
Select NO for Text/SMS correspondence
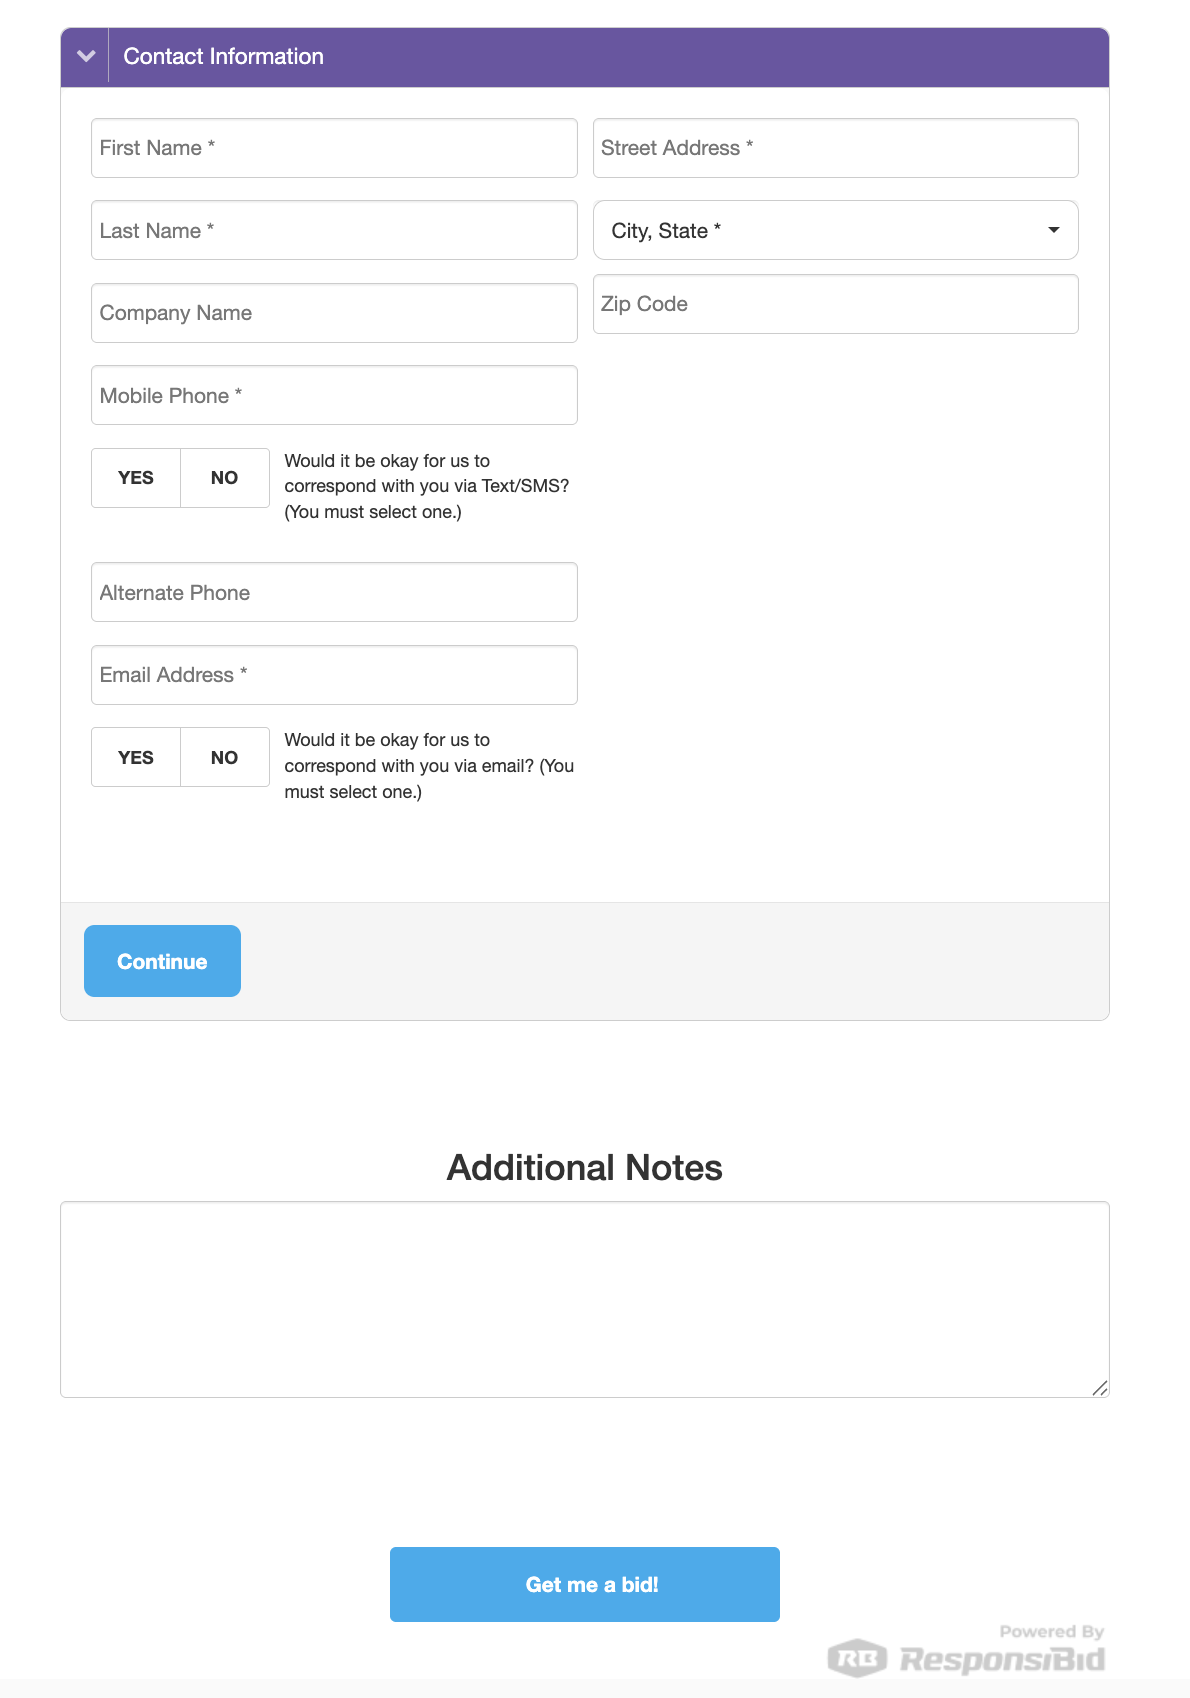(x=225, y=478)
